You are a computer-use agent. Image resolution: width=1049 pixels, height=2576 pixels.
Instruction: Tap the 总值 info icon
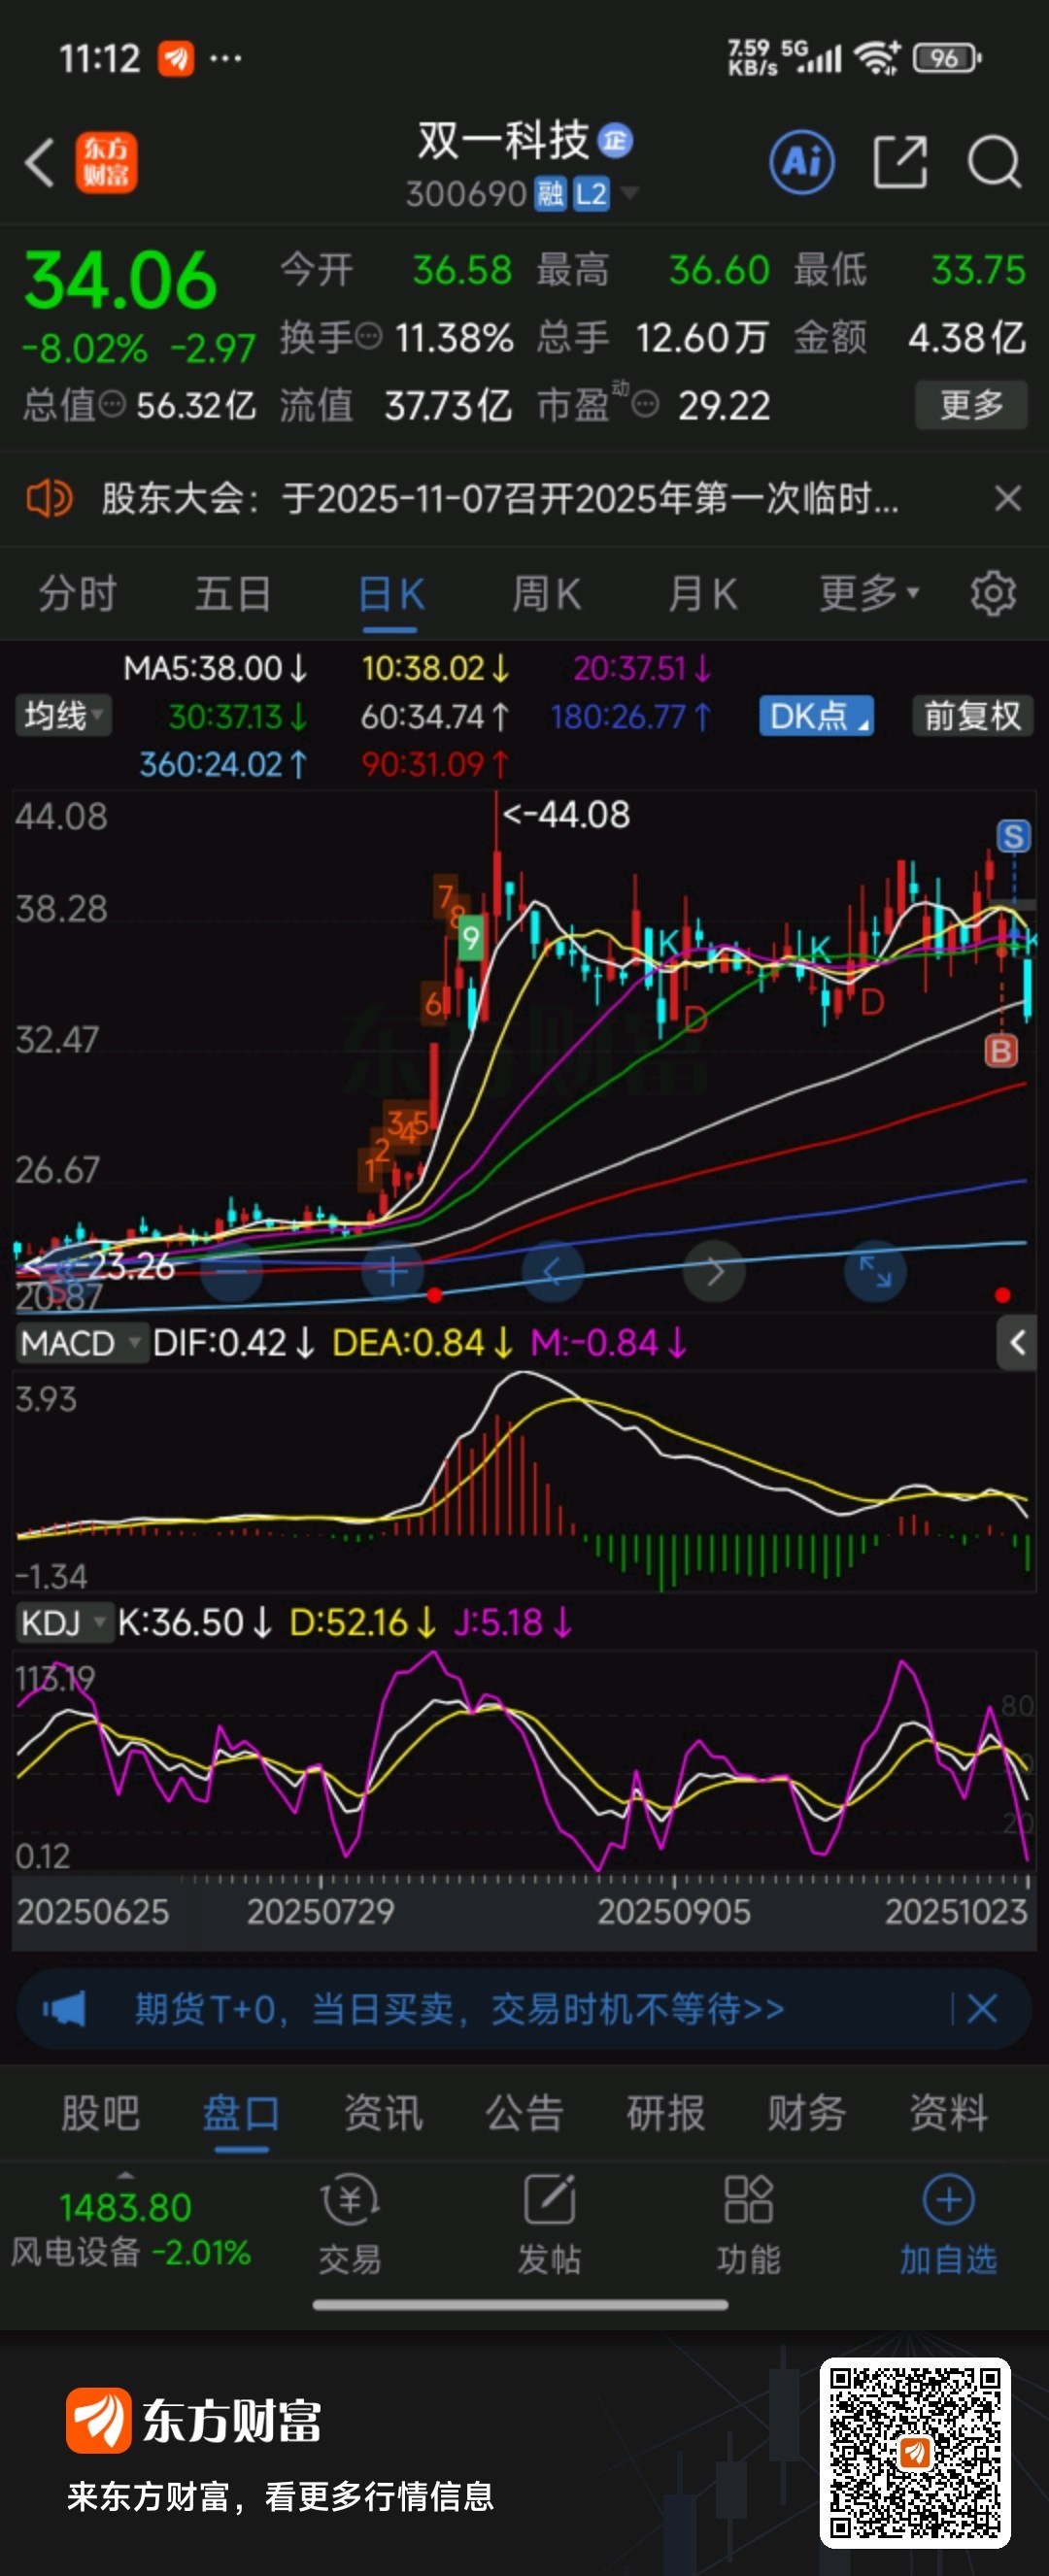[x=112, y=405]
